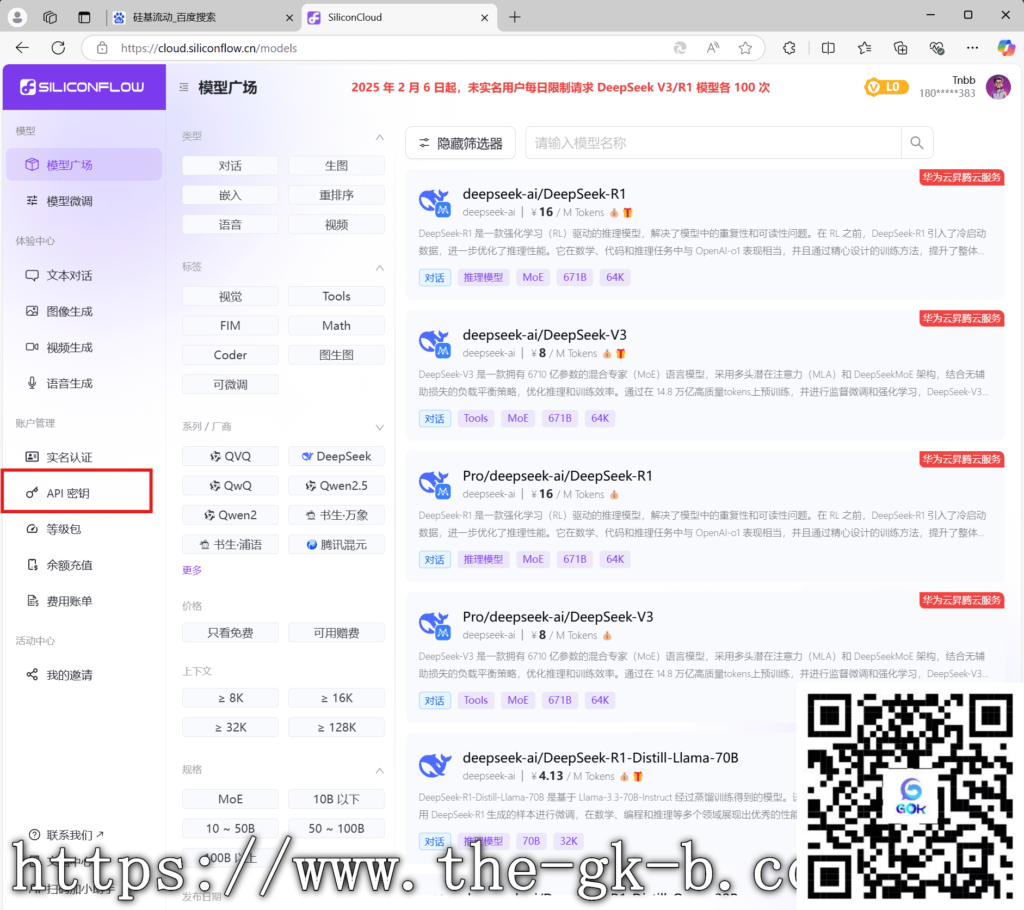Image resolution: width=1024 pixels, height=910 pixels.
Task: Open 图像生成 in the sidebar
Action: point(84,311)
